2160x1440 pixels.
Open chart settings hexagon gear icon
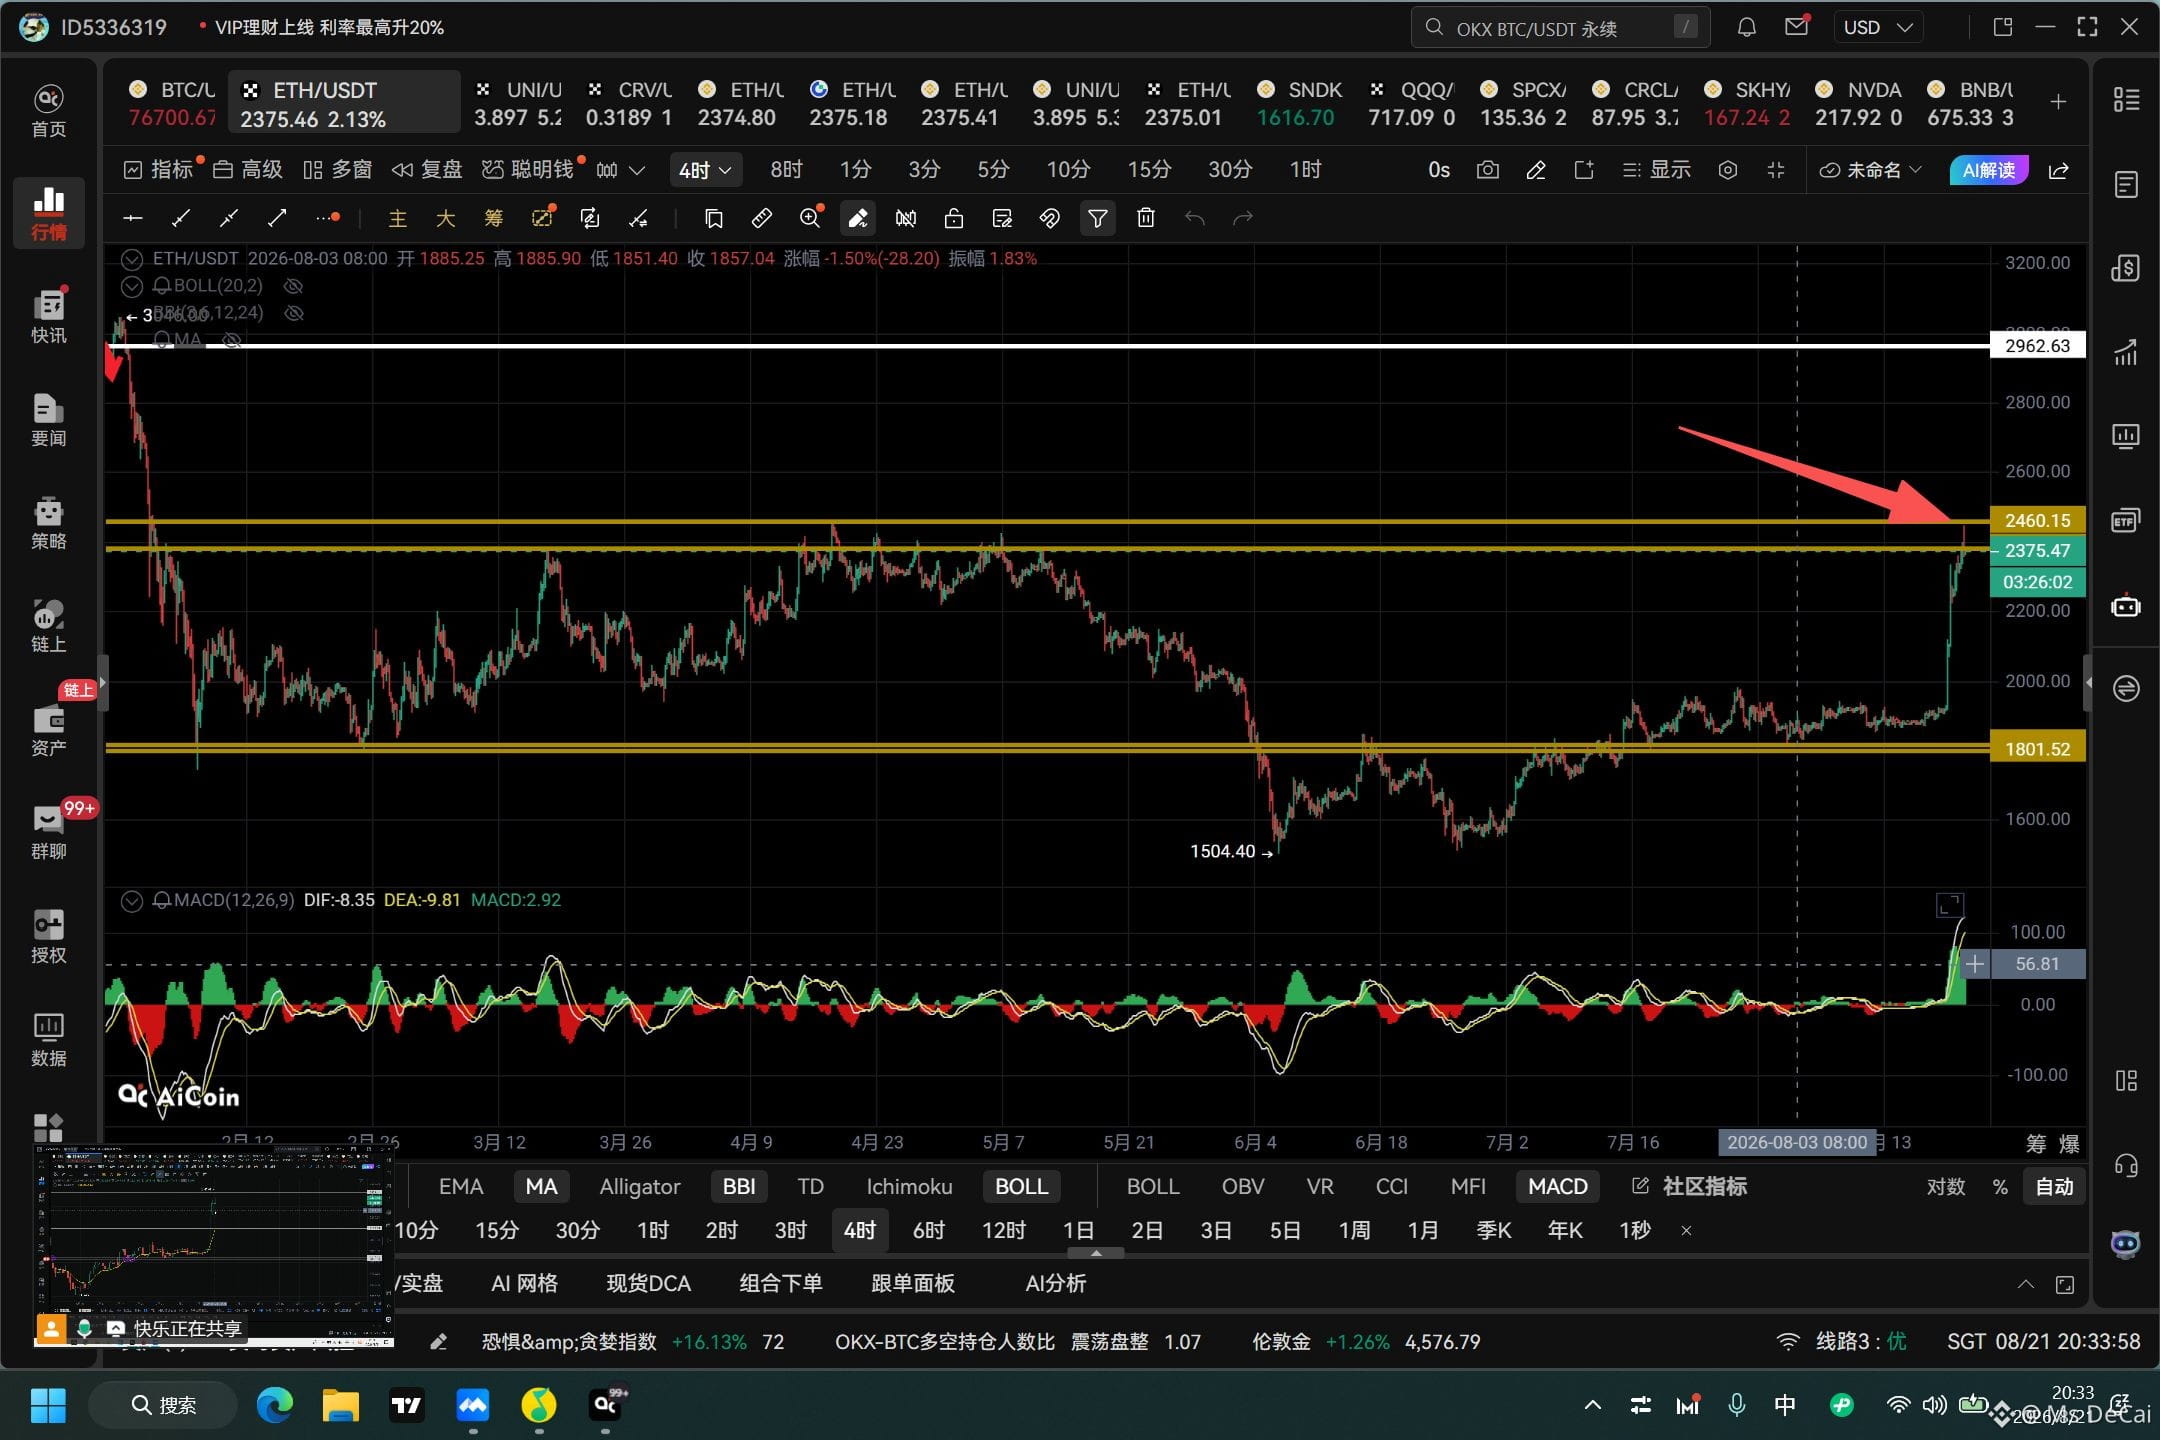pos(1728,170)
